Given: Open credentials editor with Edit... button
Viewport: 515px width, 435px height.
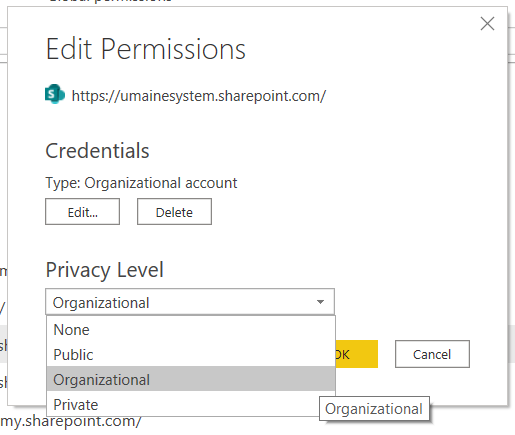Looking at the screenshot, I should (82, 212).
